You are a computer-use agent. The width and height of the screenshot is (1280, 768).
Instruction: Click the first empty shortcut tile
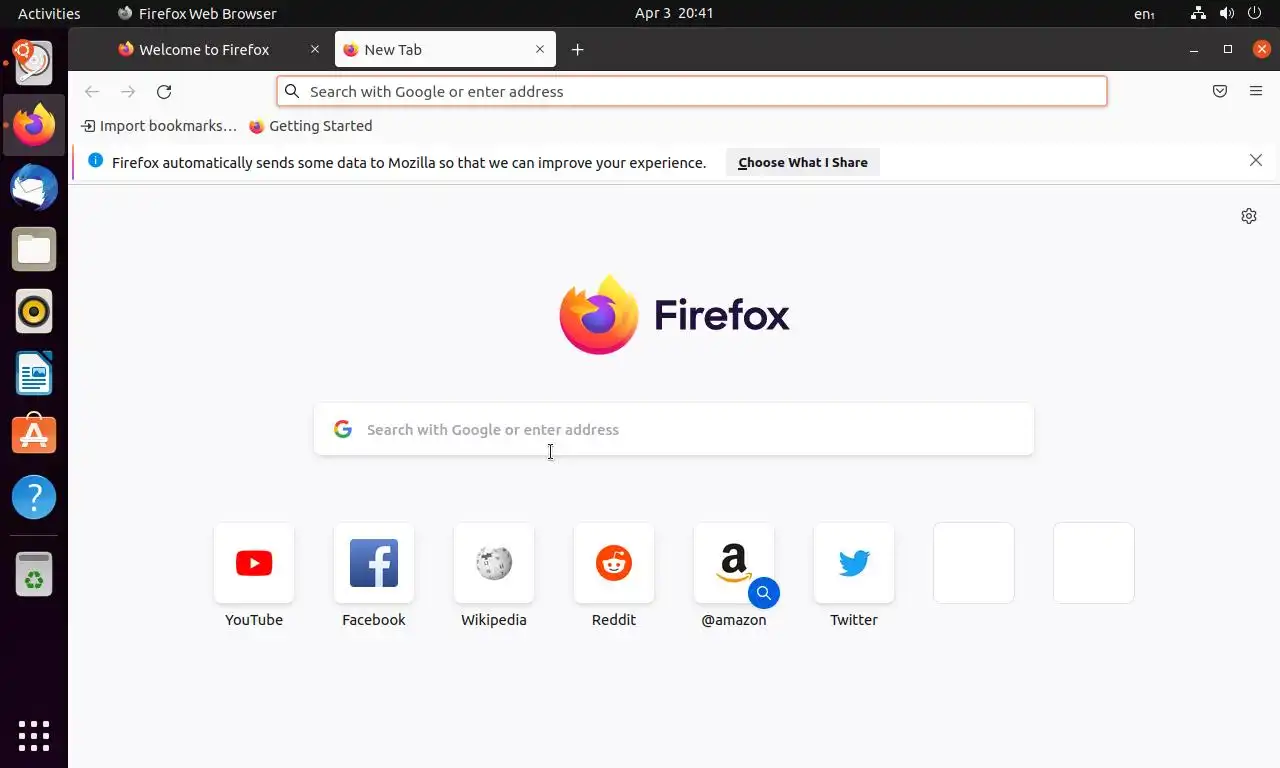coord(974,563)
